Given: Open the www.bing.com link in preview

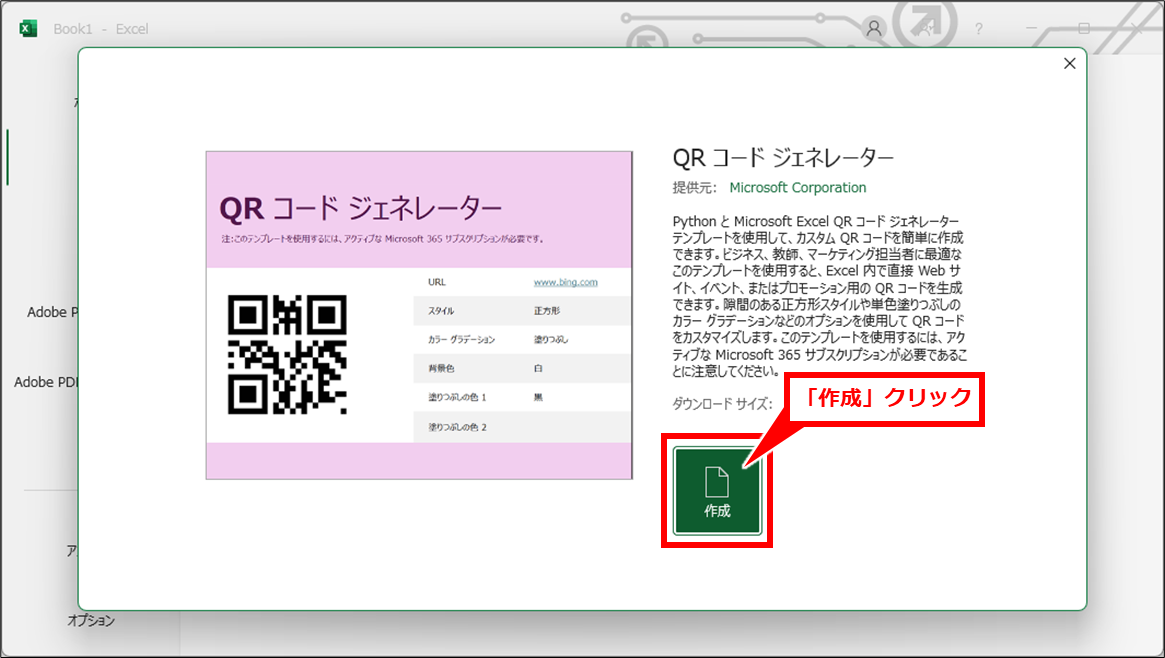Looking at the screenshot, I should [565, 282].
